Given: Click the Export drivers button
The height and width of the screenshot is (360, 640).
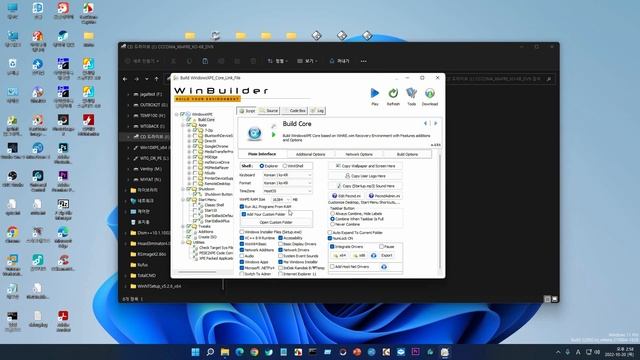Looking at the screenshot, I should pyautogui.click(x=387, y=256).
